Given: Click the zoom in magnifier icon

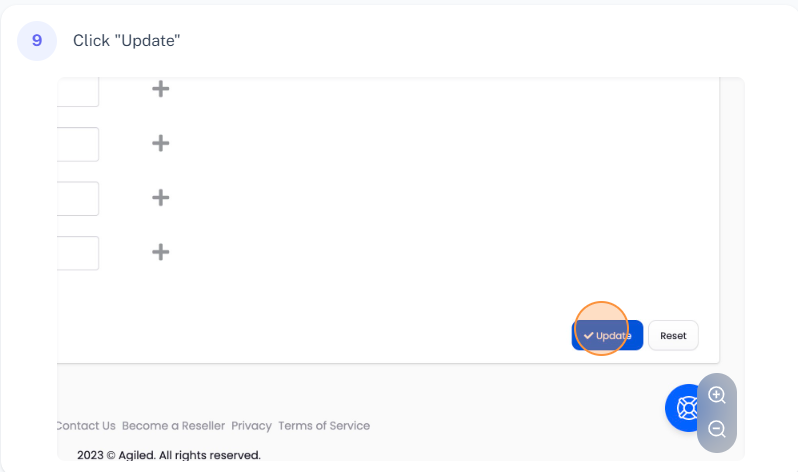Looking at the screenshot, I should tap(716, 395).
